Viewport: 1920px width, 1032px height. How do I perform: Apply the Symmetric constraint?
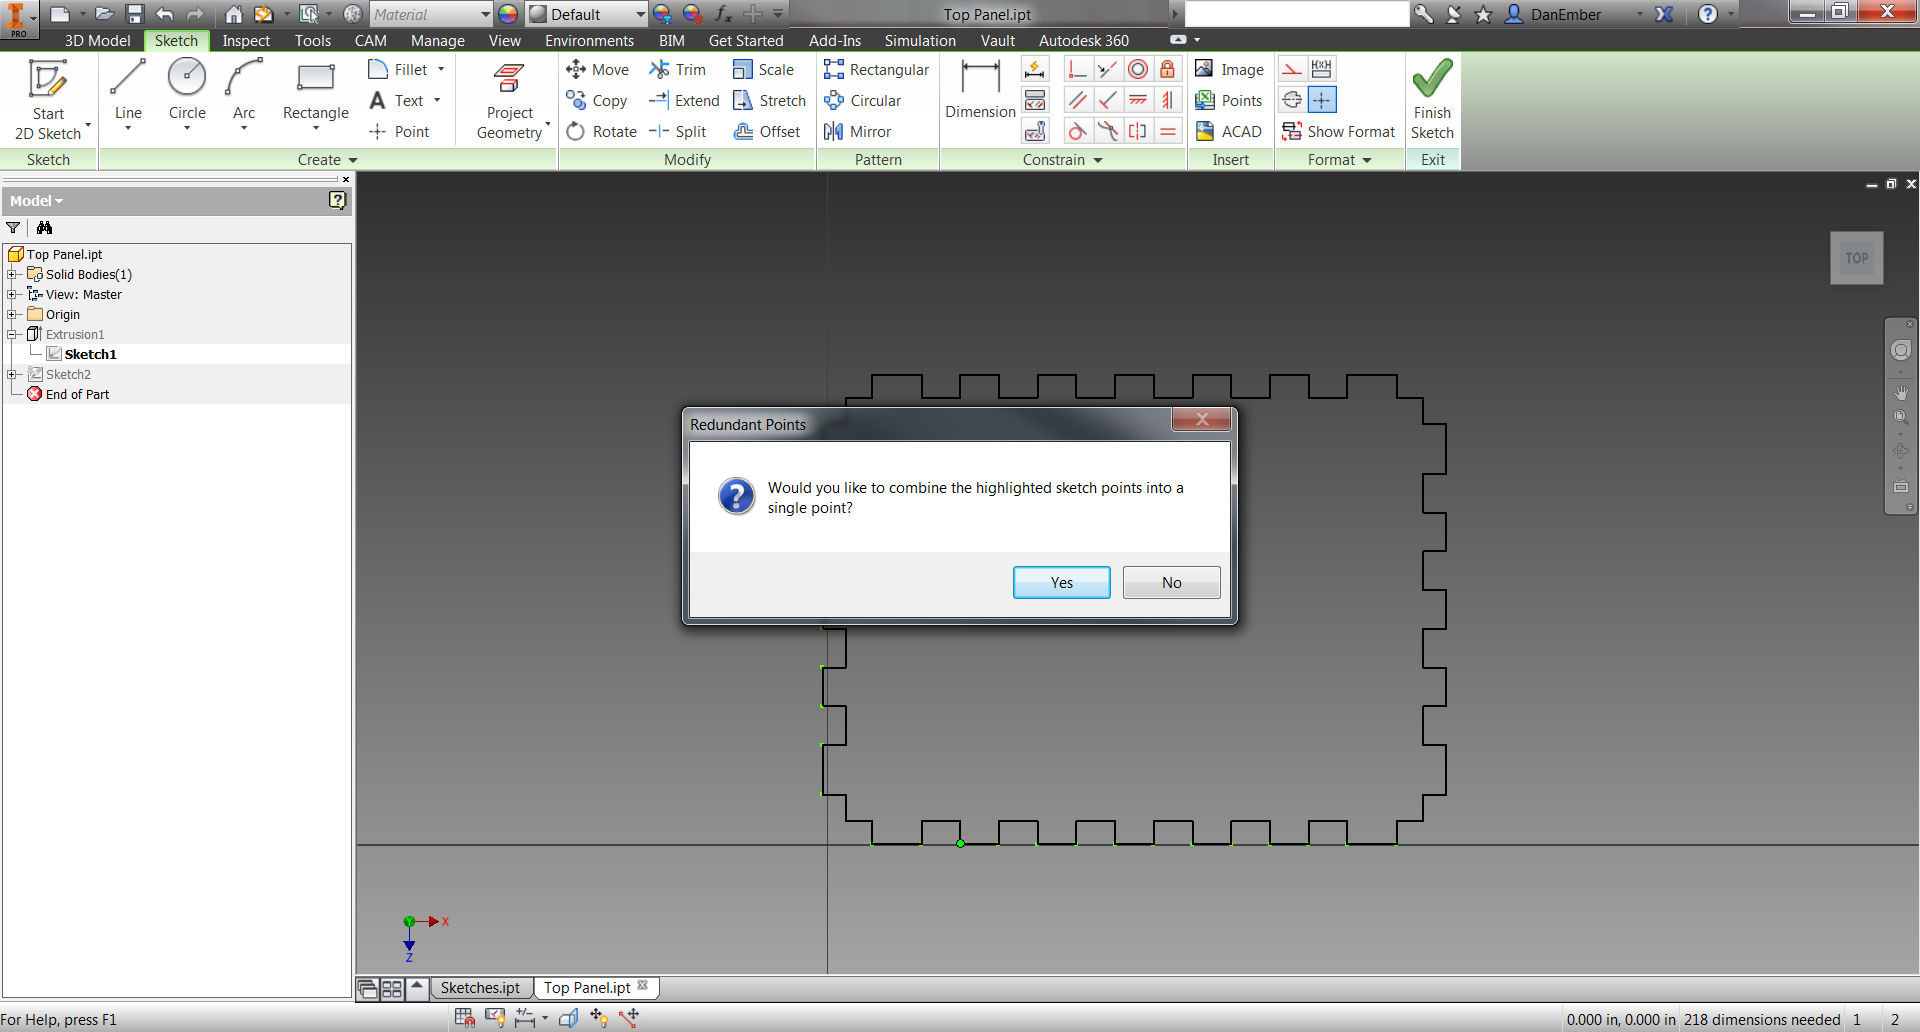tap(1138, 131)
